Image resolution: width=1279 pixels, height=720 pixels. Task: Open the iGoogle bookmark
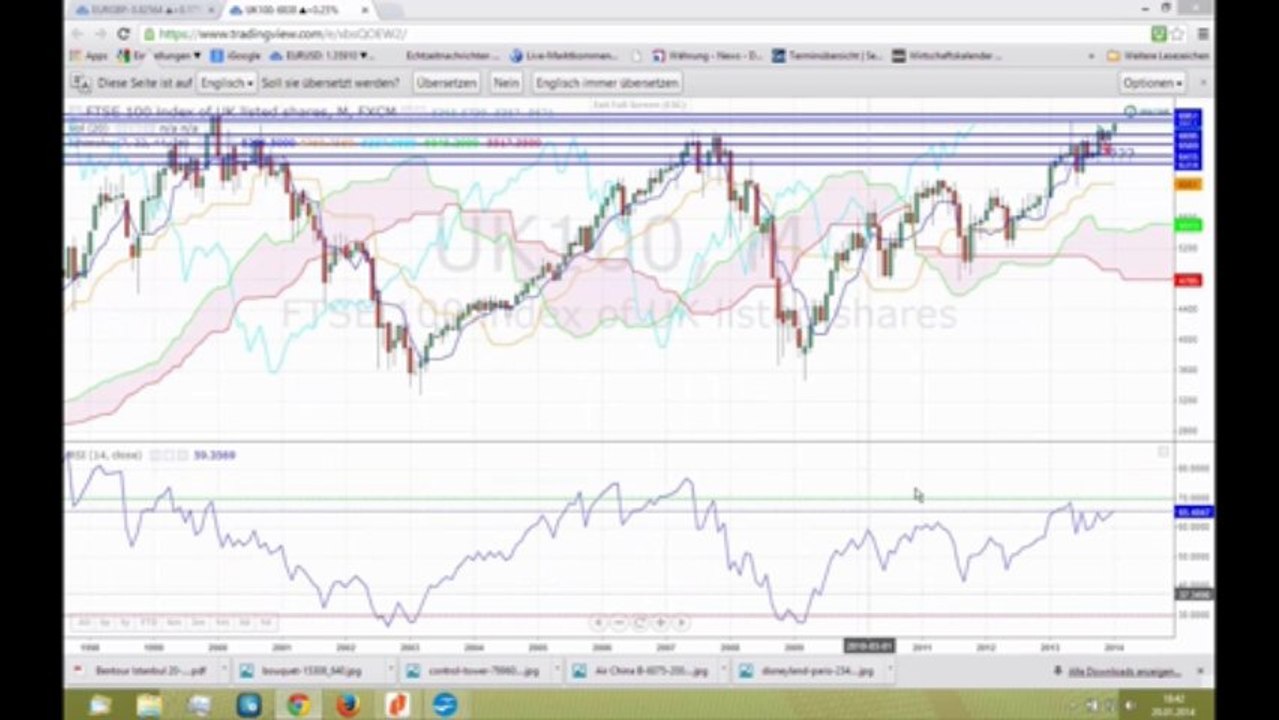pyautogui.click(x=235, y=56)
